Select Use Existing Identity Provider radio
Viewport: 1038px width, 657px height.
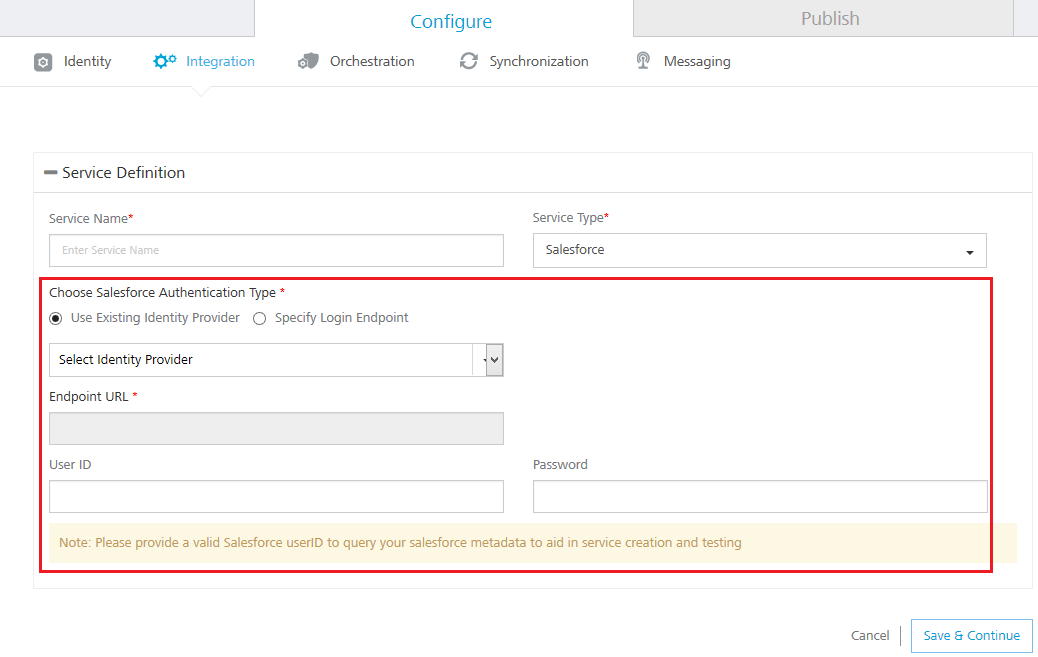tap(56, 319)
